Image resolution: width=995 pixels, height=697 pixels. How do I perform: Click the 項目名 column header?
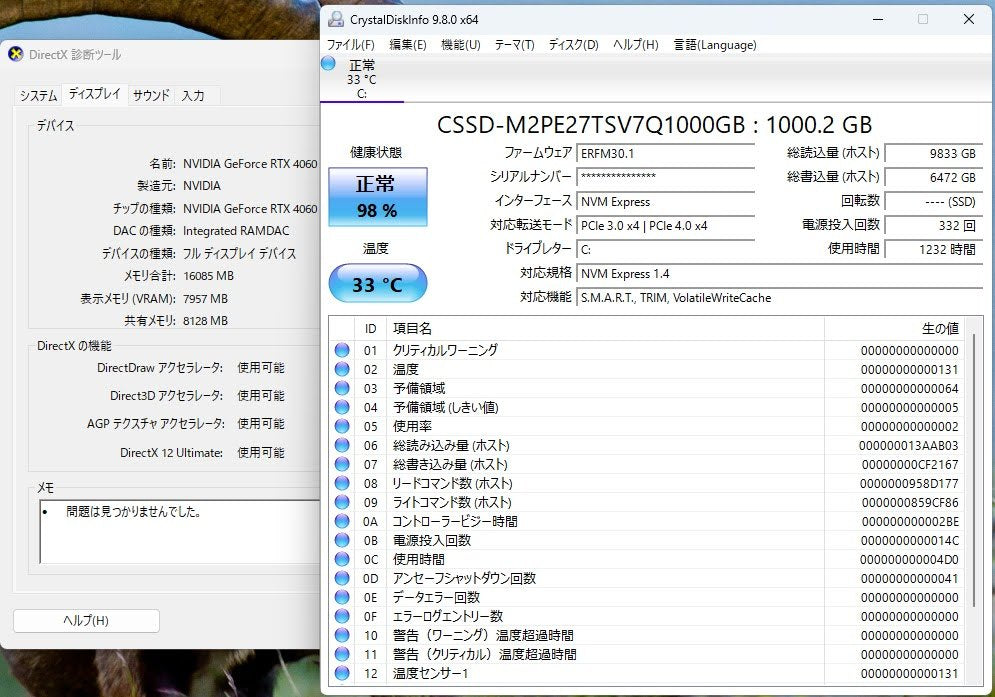(605, 329)
